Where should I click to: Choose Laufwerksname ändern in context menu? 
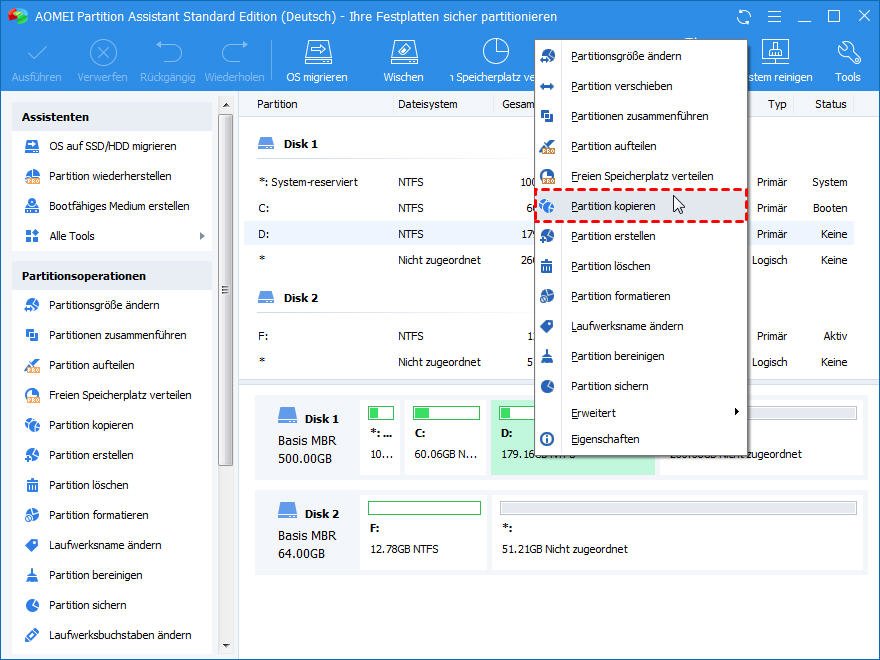tap(641, 326)
